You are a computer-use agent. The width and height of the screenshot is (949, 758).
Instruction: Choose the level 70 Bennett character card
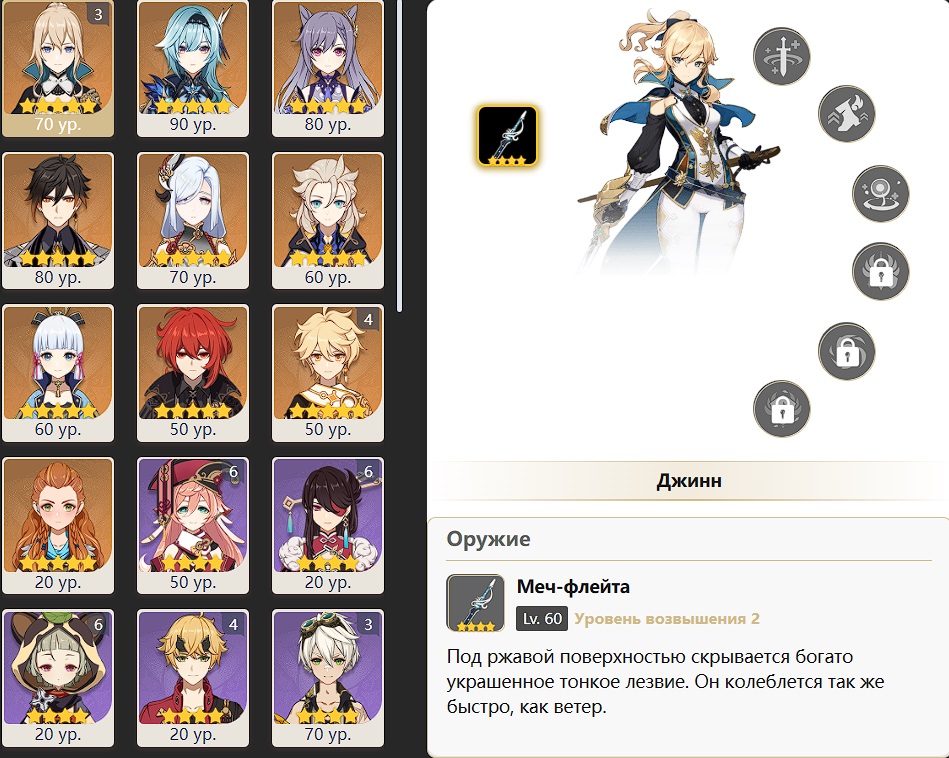328,678
